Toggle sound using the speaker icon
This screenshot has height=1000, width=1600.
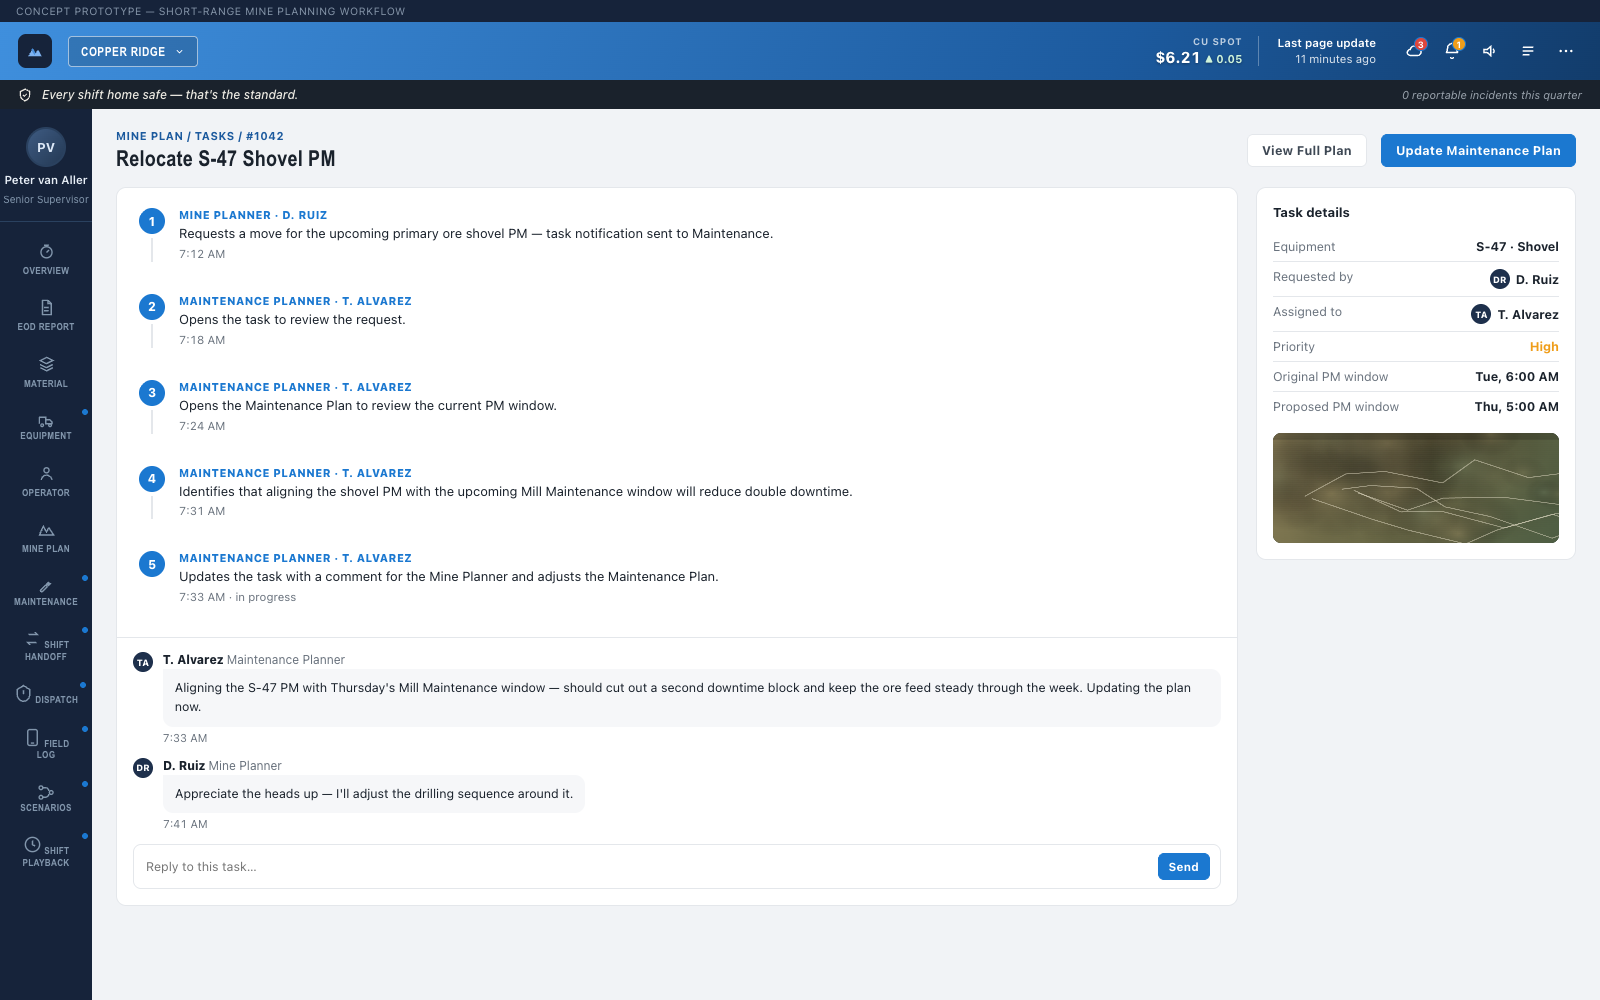[x=1489, y=51]
